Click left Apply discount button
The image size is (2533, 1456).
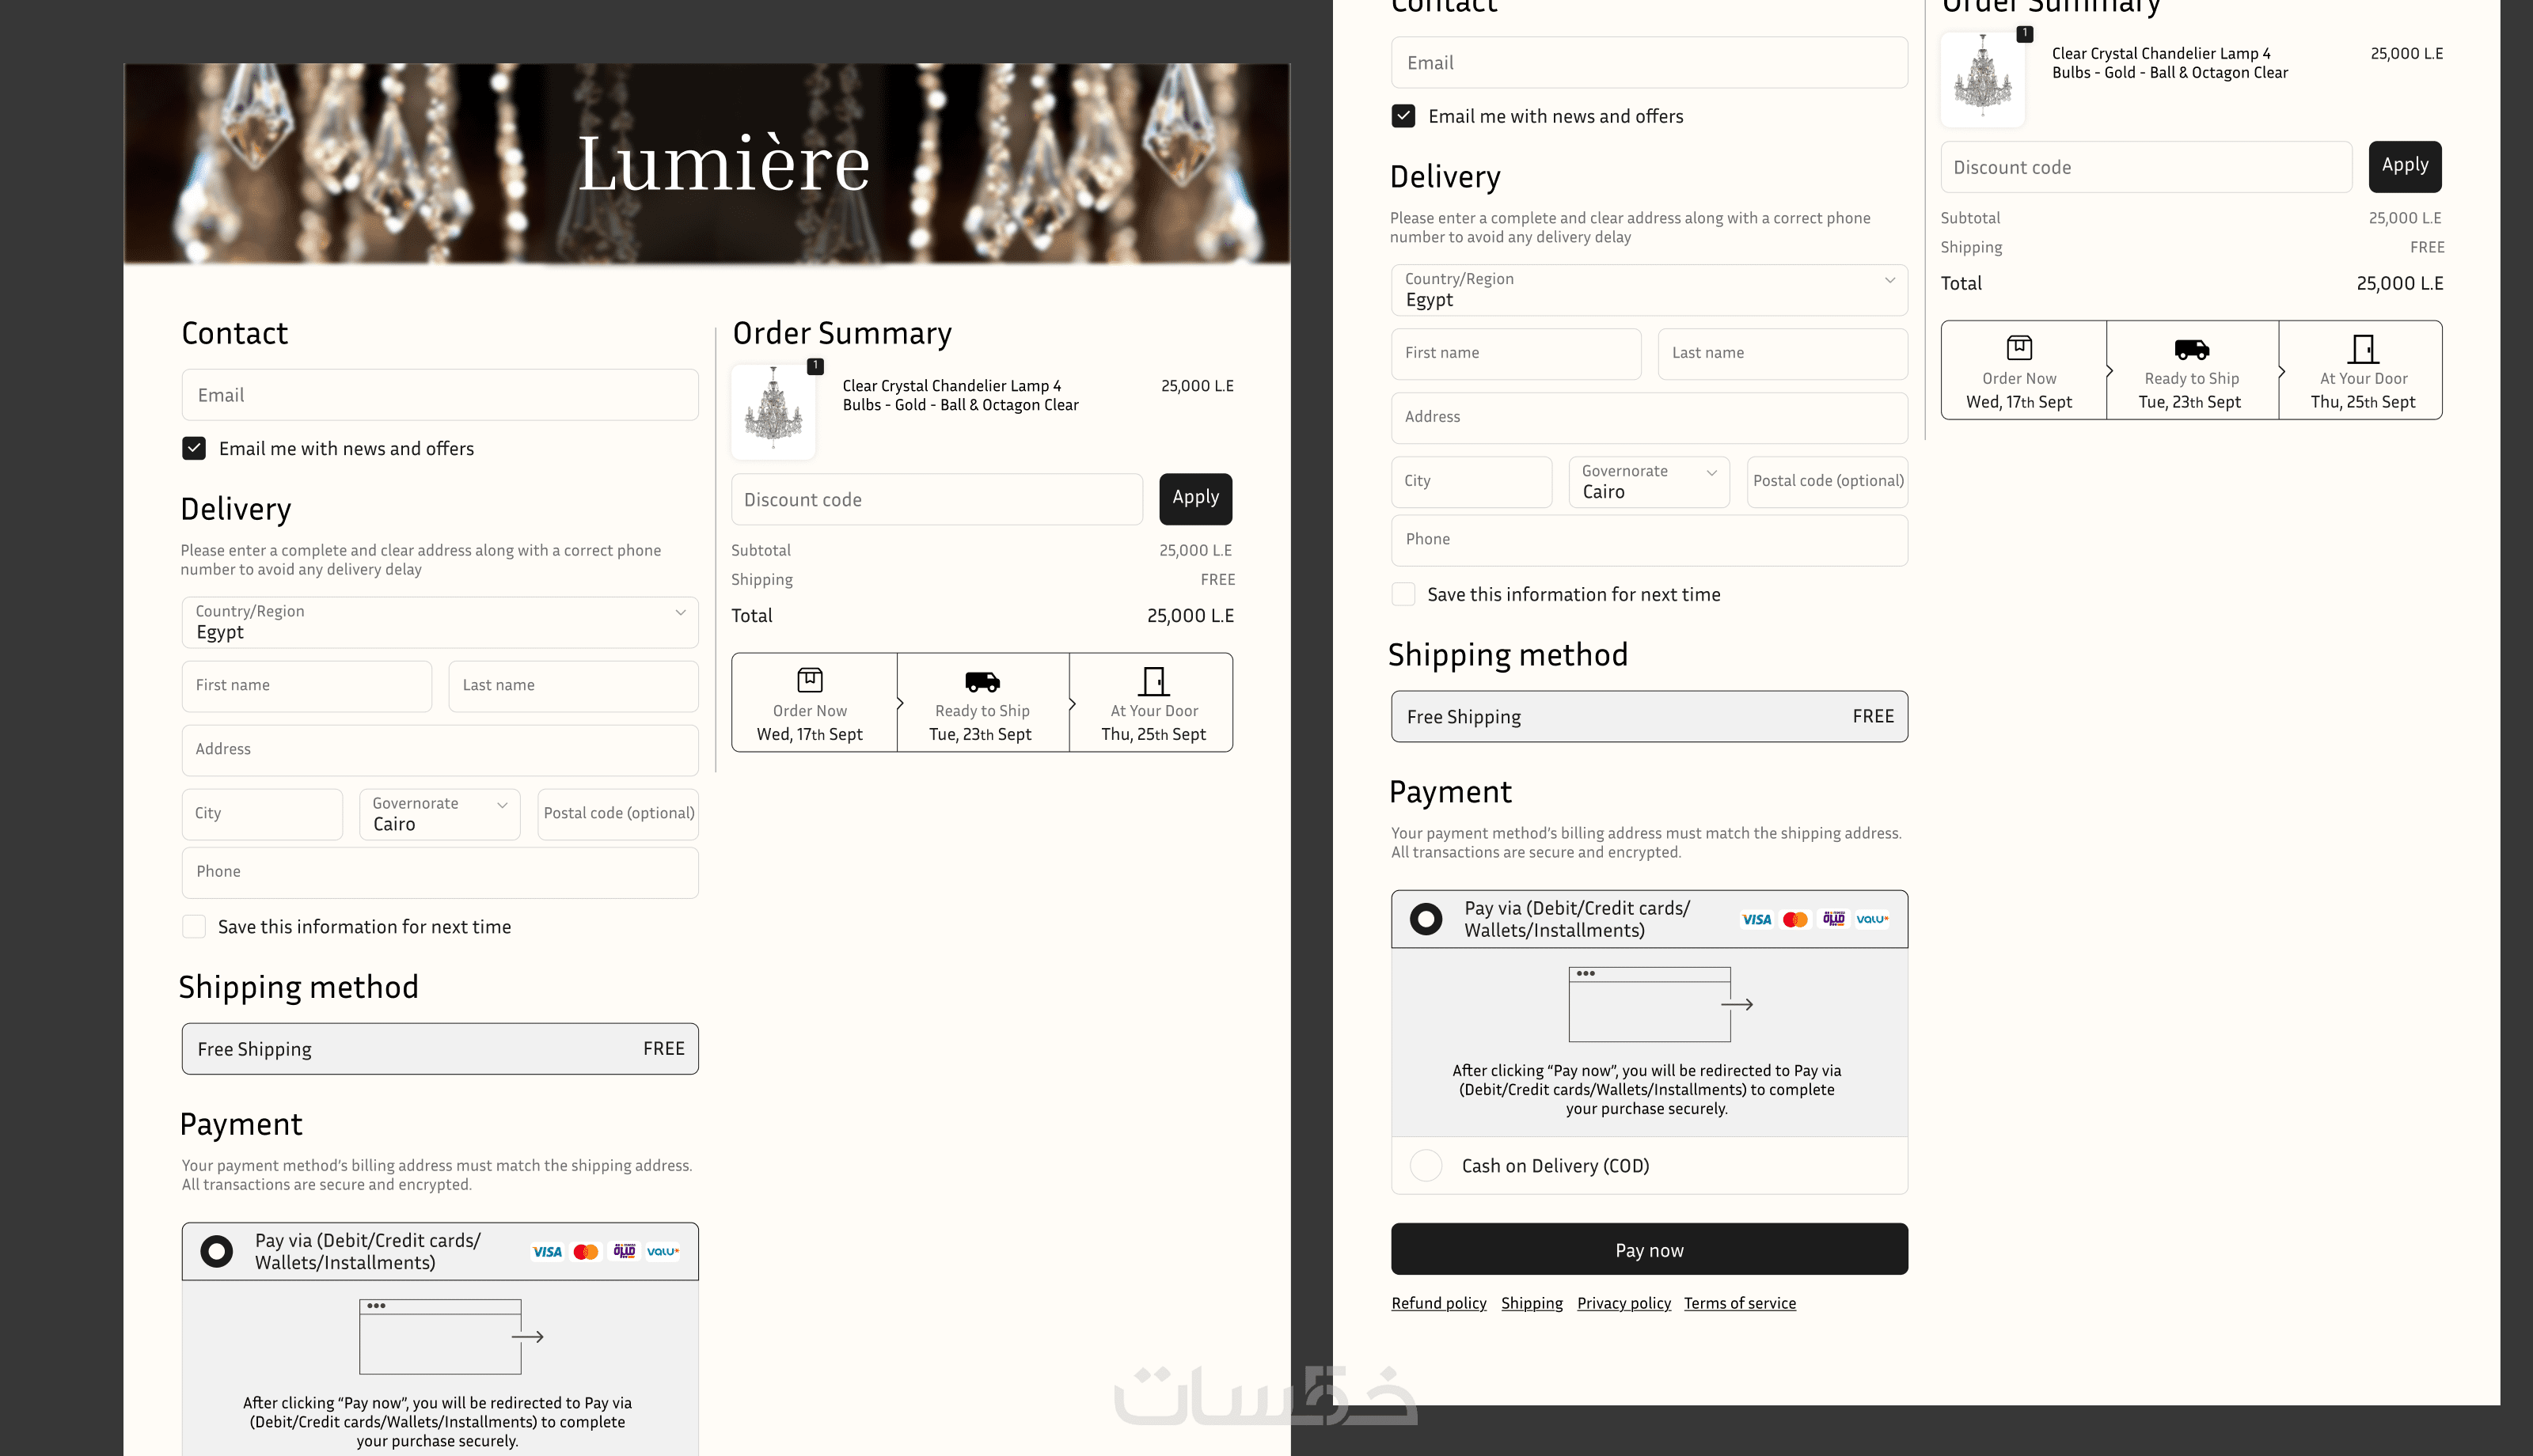pyautogui.click(x=1195, y=498)
